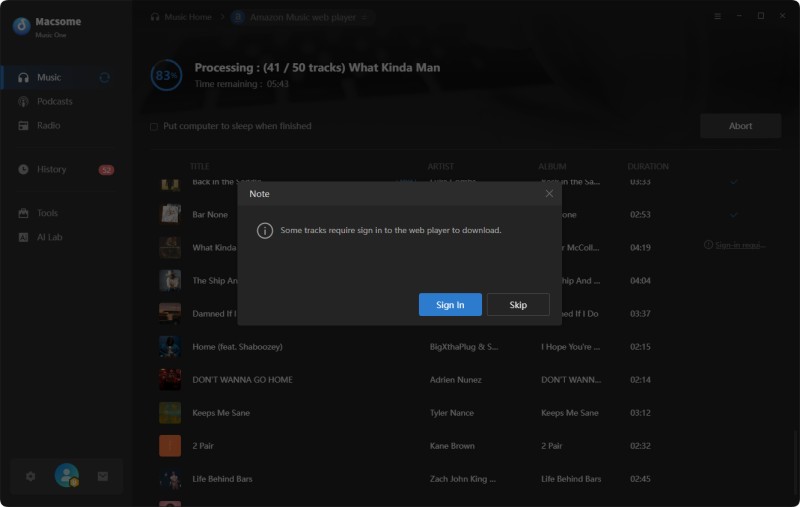800x507 pixels.
Task: Open History from the sidebar
Action: 51,169
